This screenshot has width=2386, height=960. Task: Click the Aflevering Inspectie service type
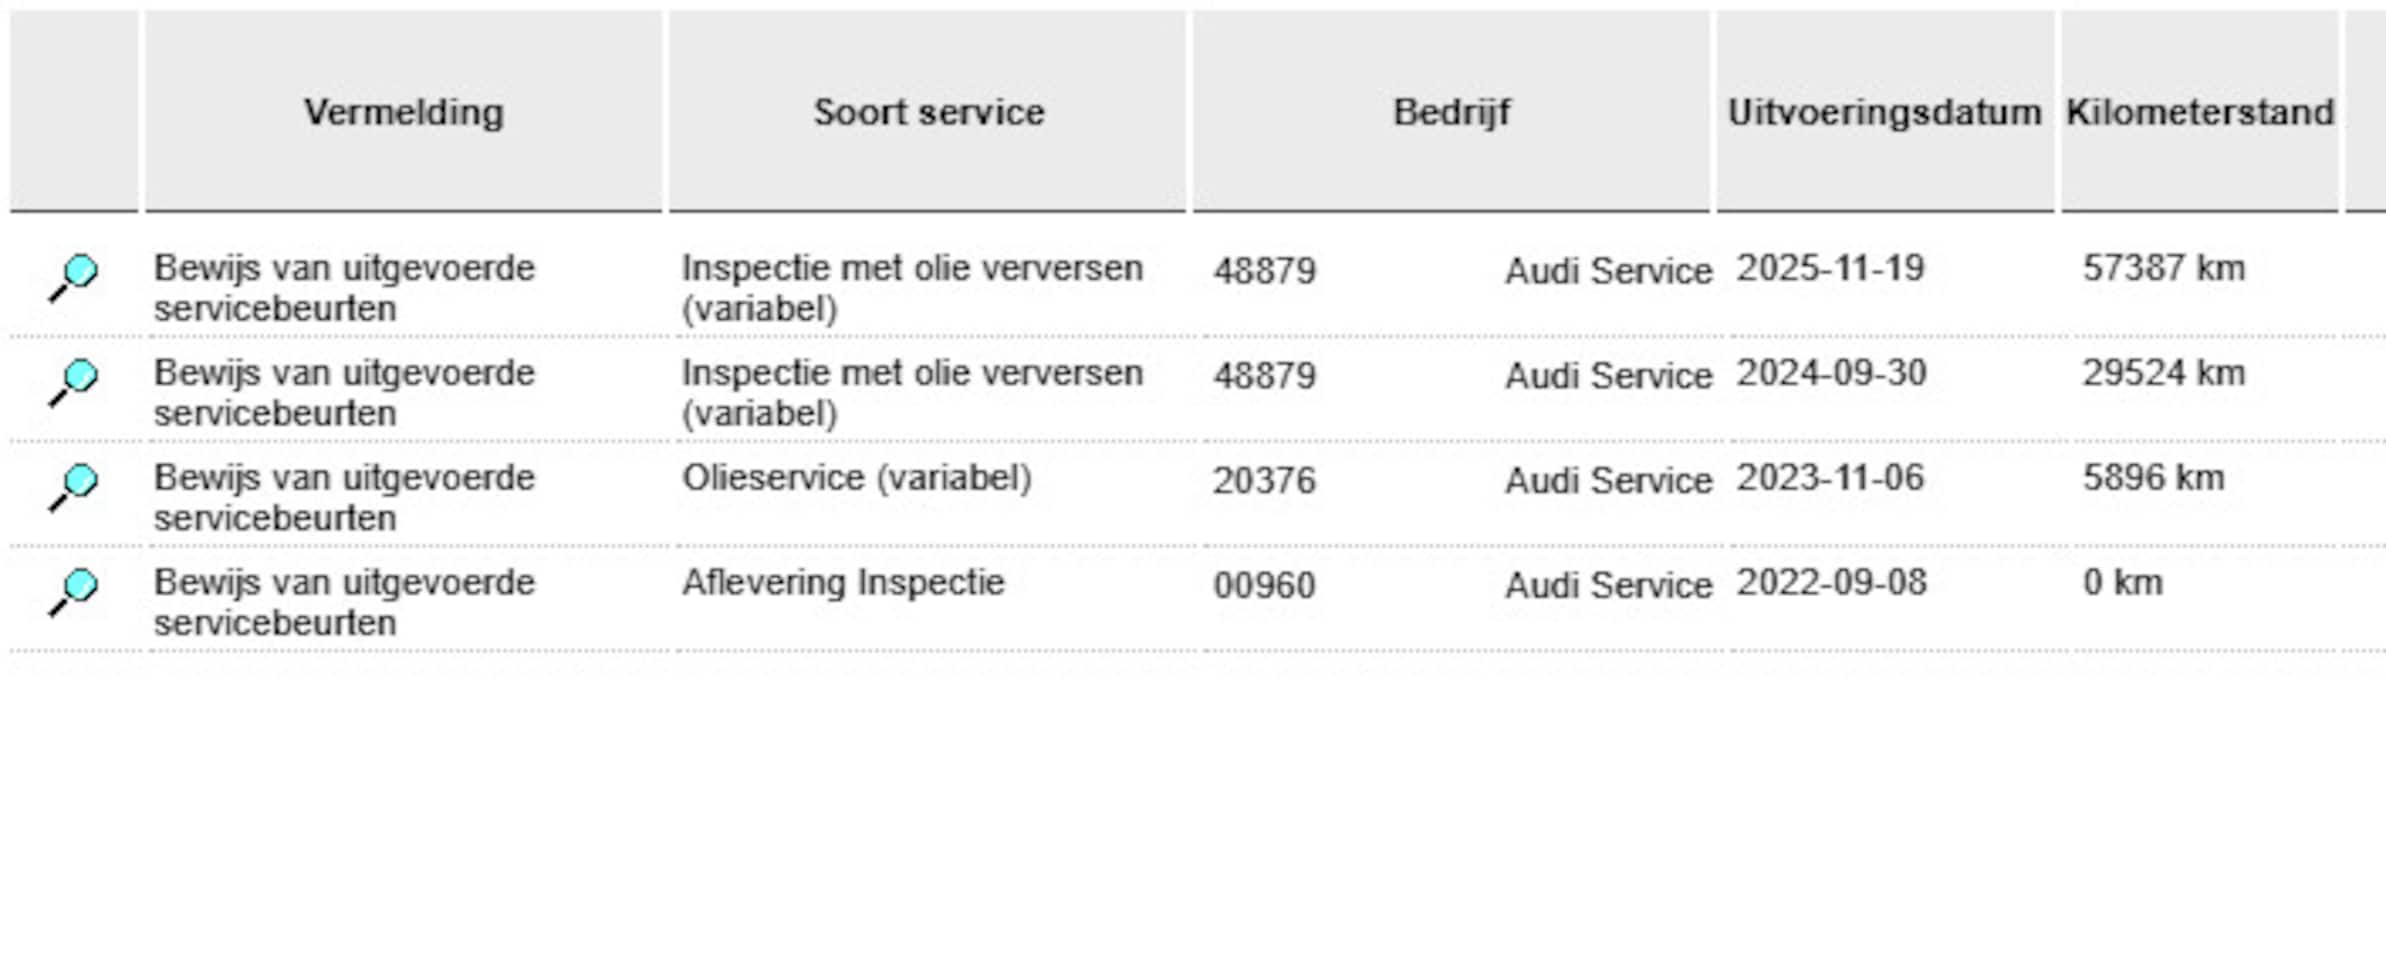[843, 582]
